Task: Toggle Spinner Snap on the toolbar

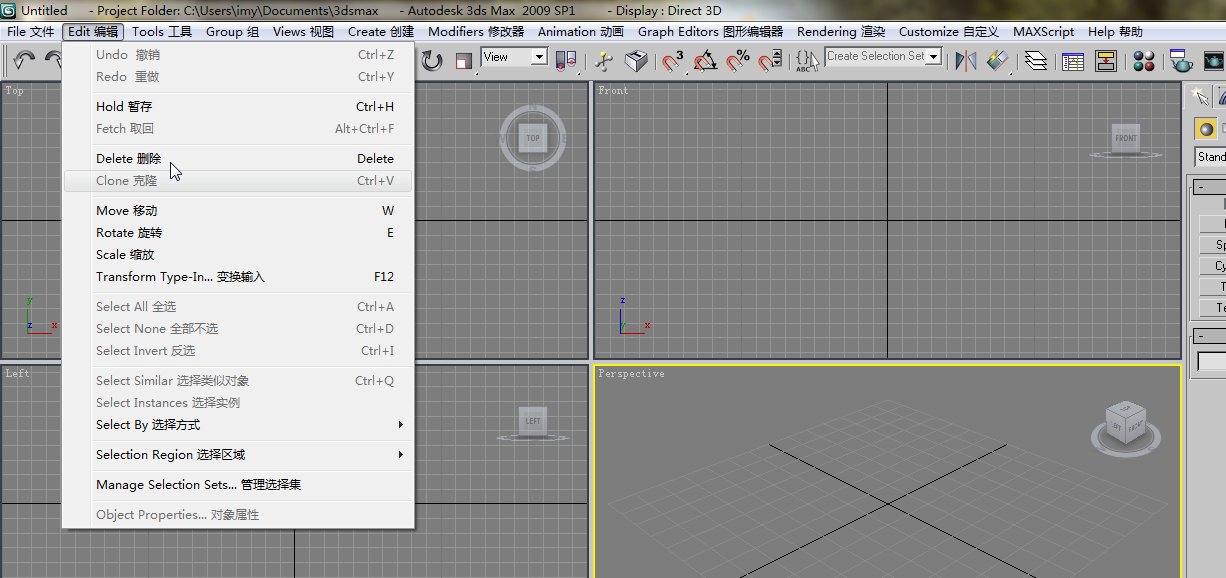Action: tap(768, 60)
